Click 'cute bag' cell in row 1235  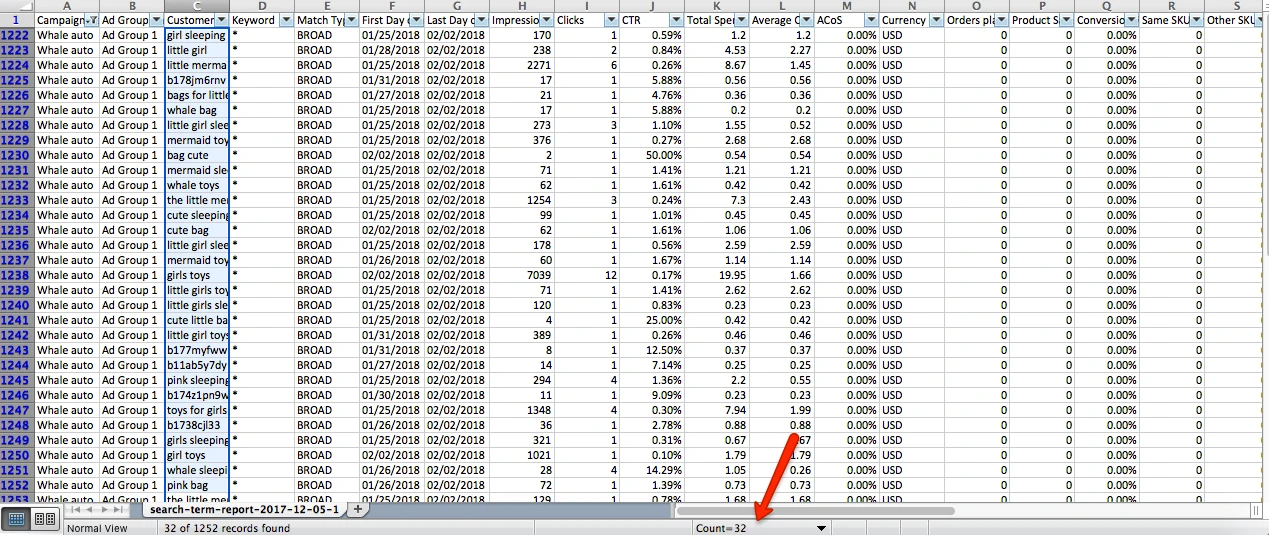pos(196,230)
